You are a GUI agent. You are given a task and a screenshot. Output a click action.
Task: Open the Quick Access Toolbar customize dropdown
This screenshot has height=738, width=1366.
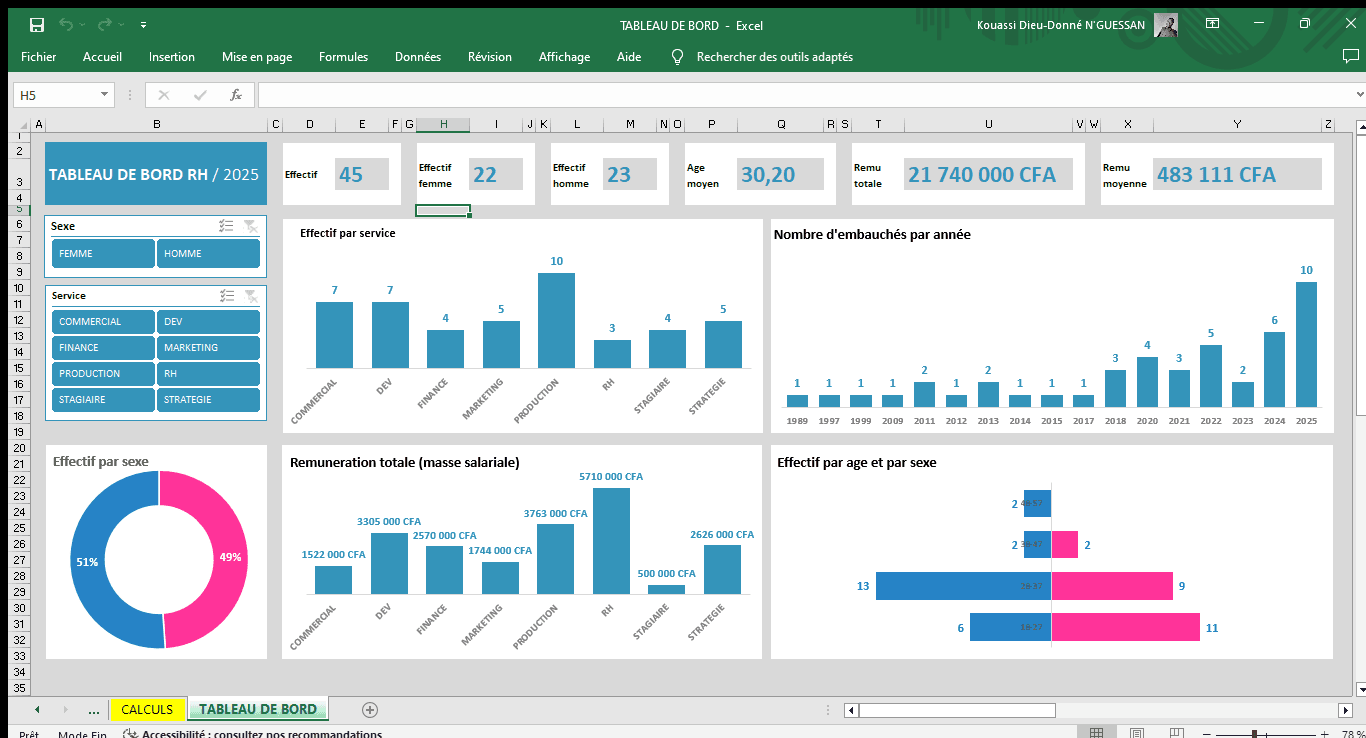point(142,25)
